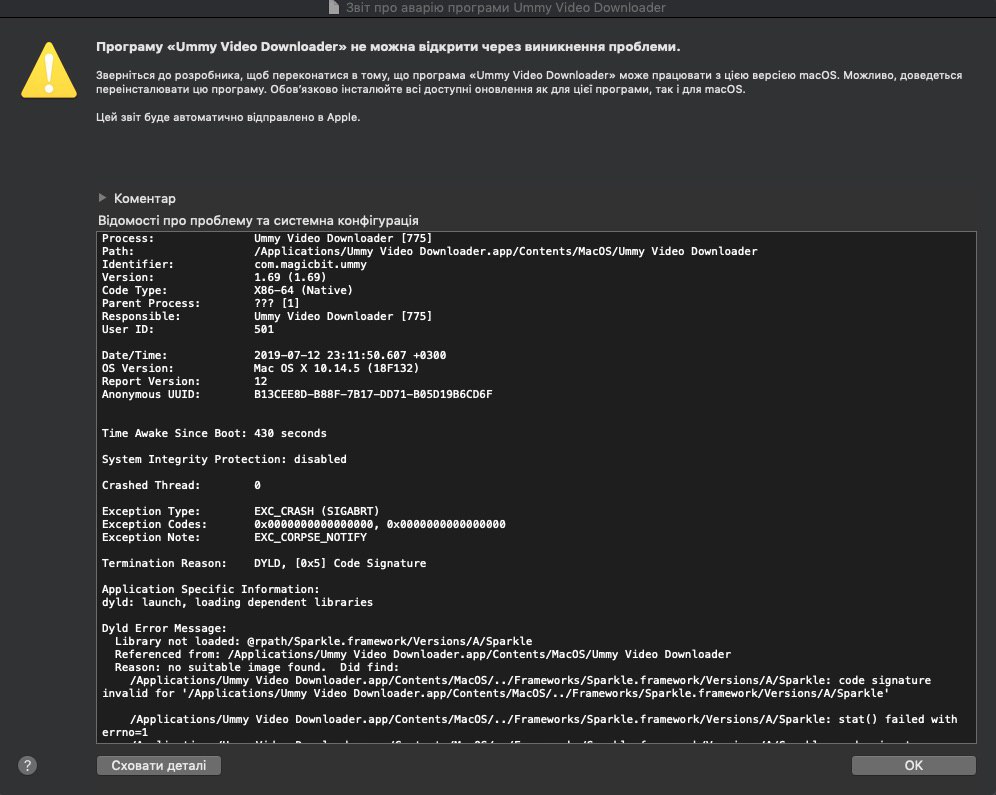Click the Path line in the report
The image size is (996, 795).
click(429, 251)
